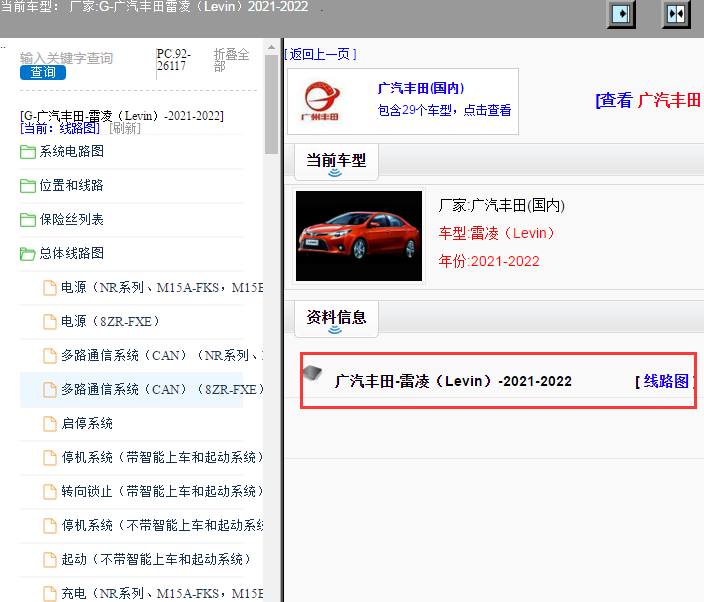
Task: Click folder icon next to 保险丝列表
Action: pyautogui.click(x=28, y=220)
